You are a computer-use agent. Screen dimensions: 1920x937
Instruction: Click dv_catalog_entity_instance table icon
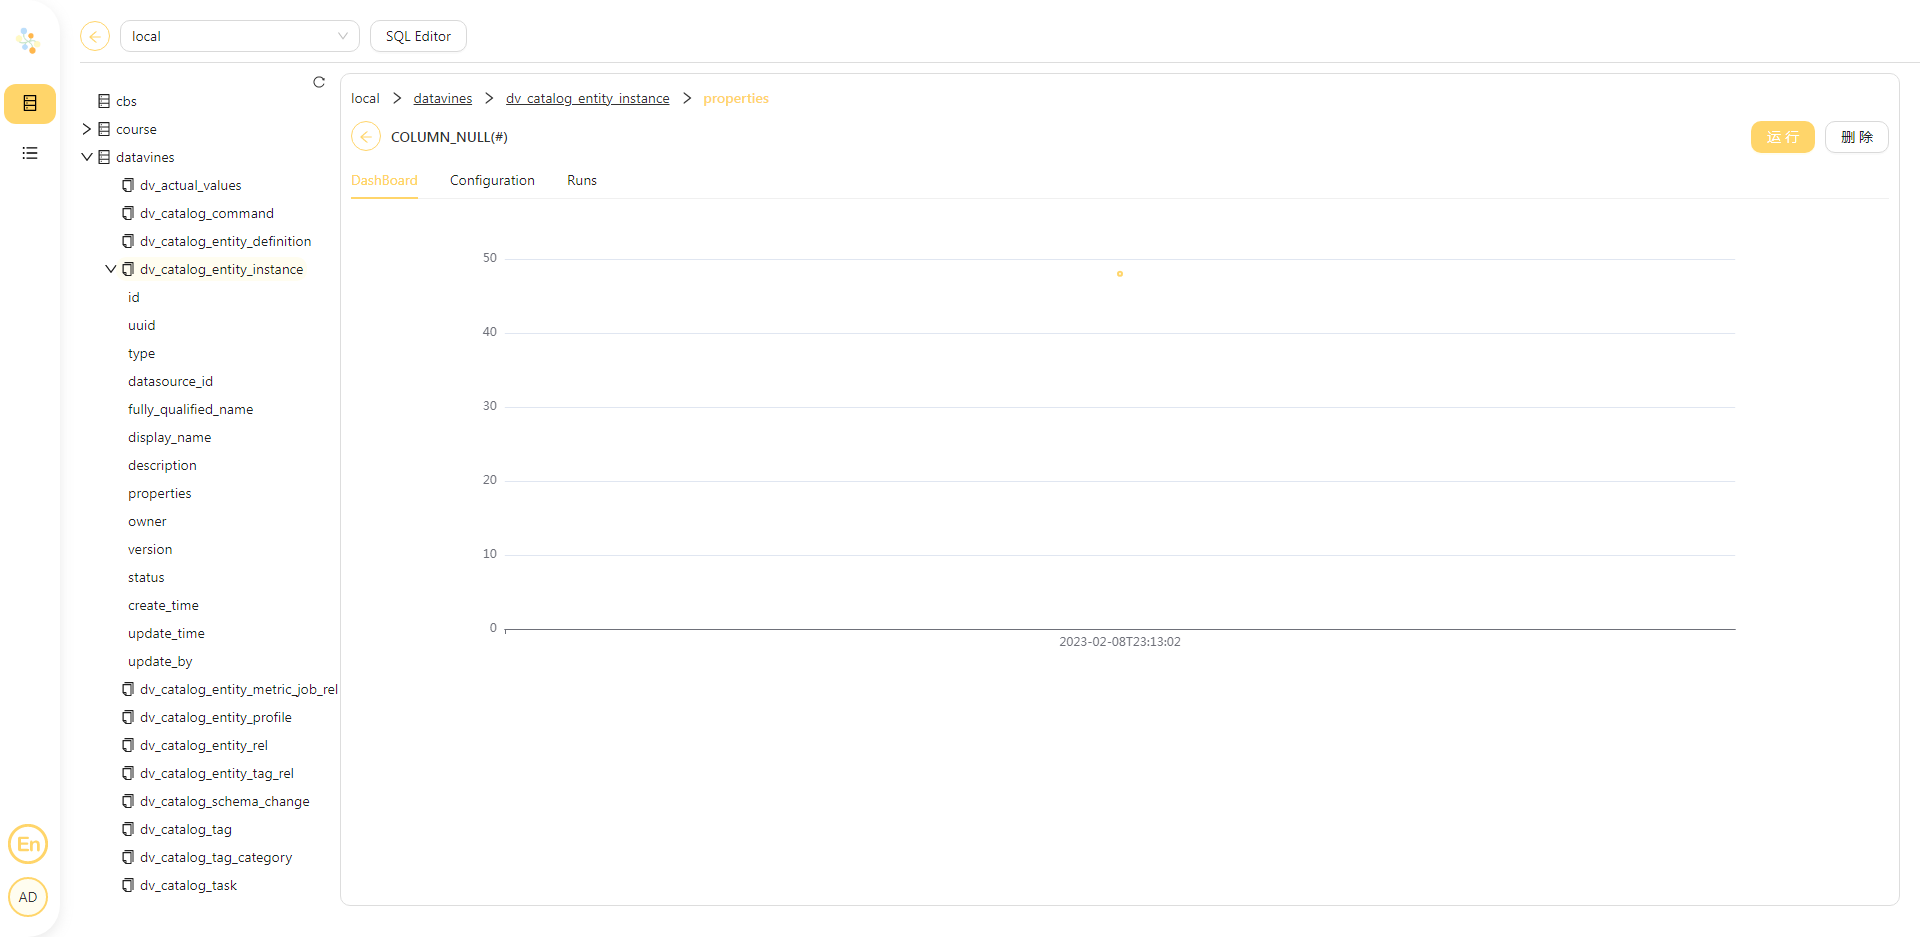point(128,269)
